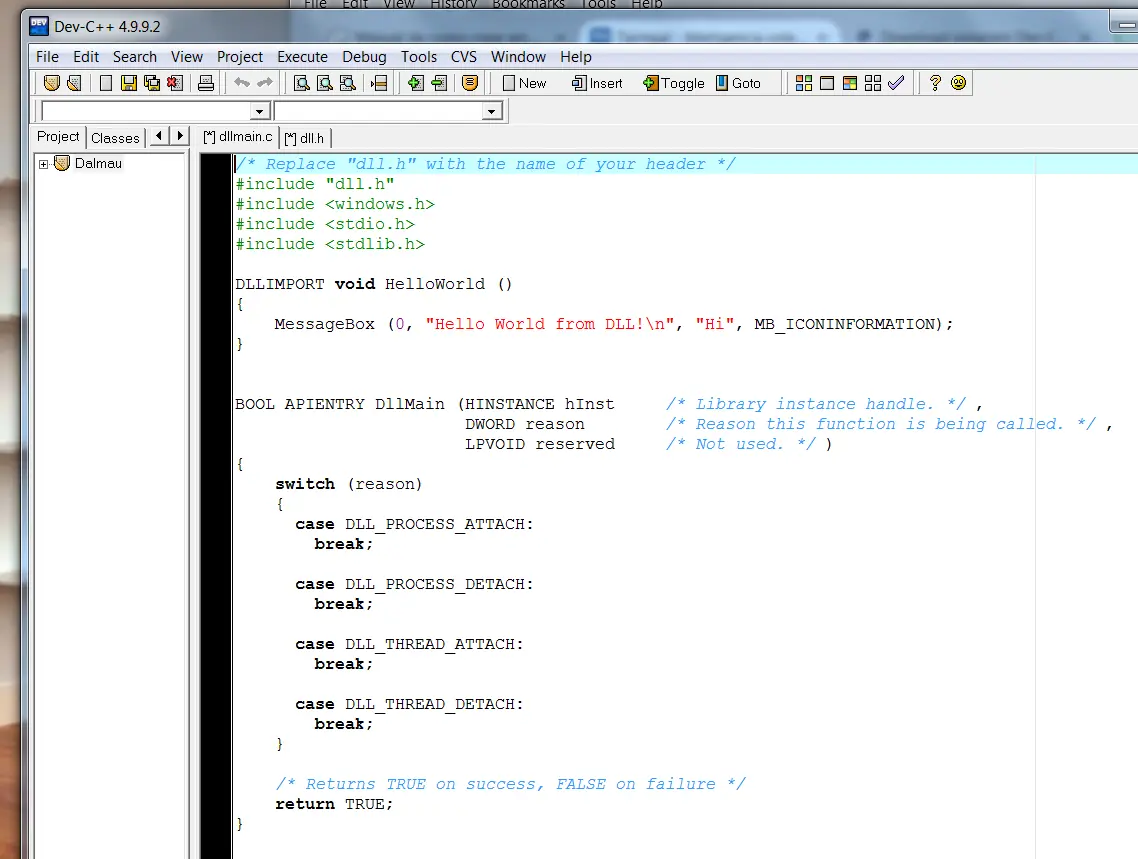Open the Execute menu

(302, 57)
